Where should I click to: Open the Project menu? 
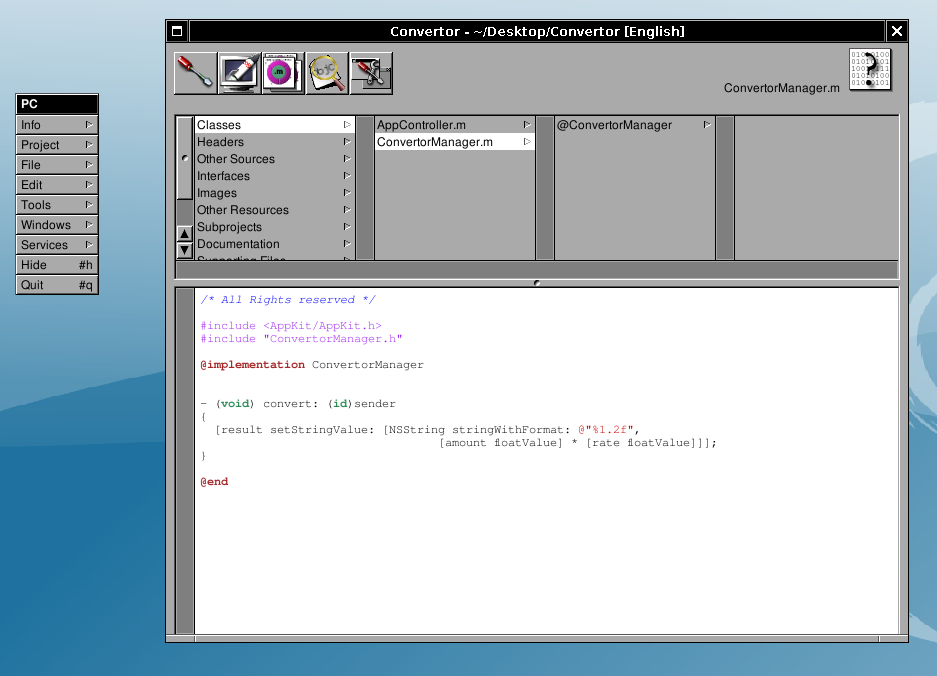pyautogui.click(x=57, y=145)
